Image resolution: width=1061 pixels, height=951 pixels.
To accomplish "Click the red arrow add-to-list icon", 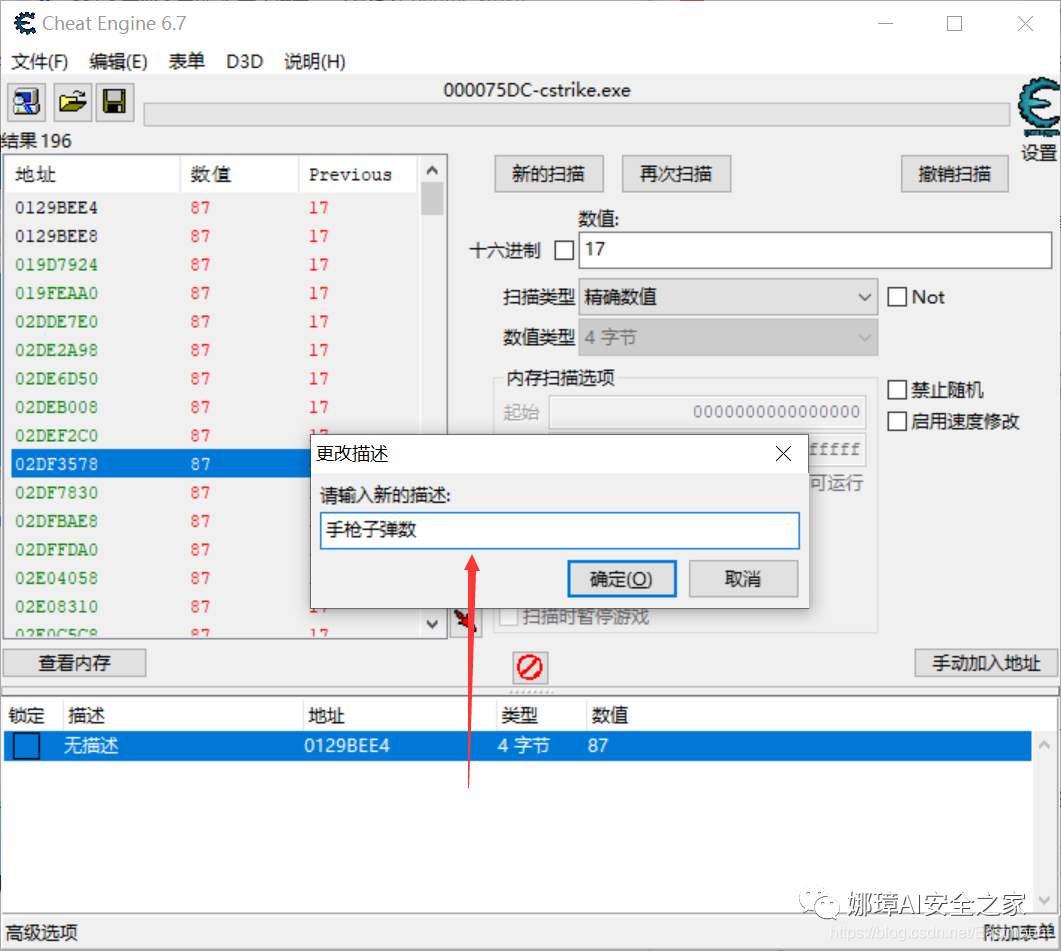I will coord(464,620).
